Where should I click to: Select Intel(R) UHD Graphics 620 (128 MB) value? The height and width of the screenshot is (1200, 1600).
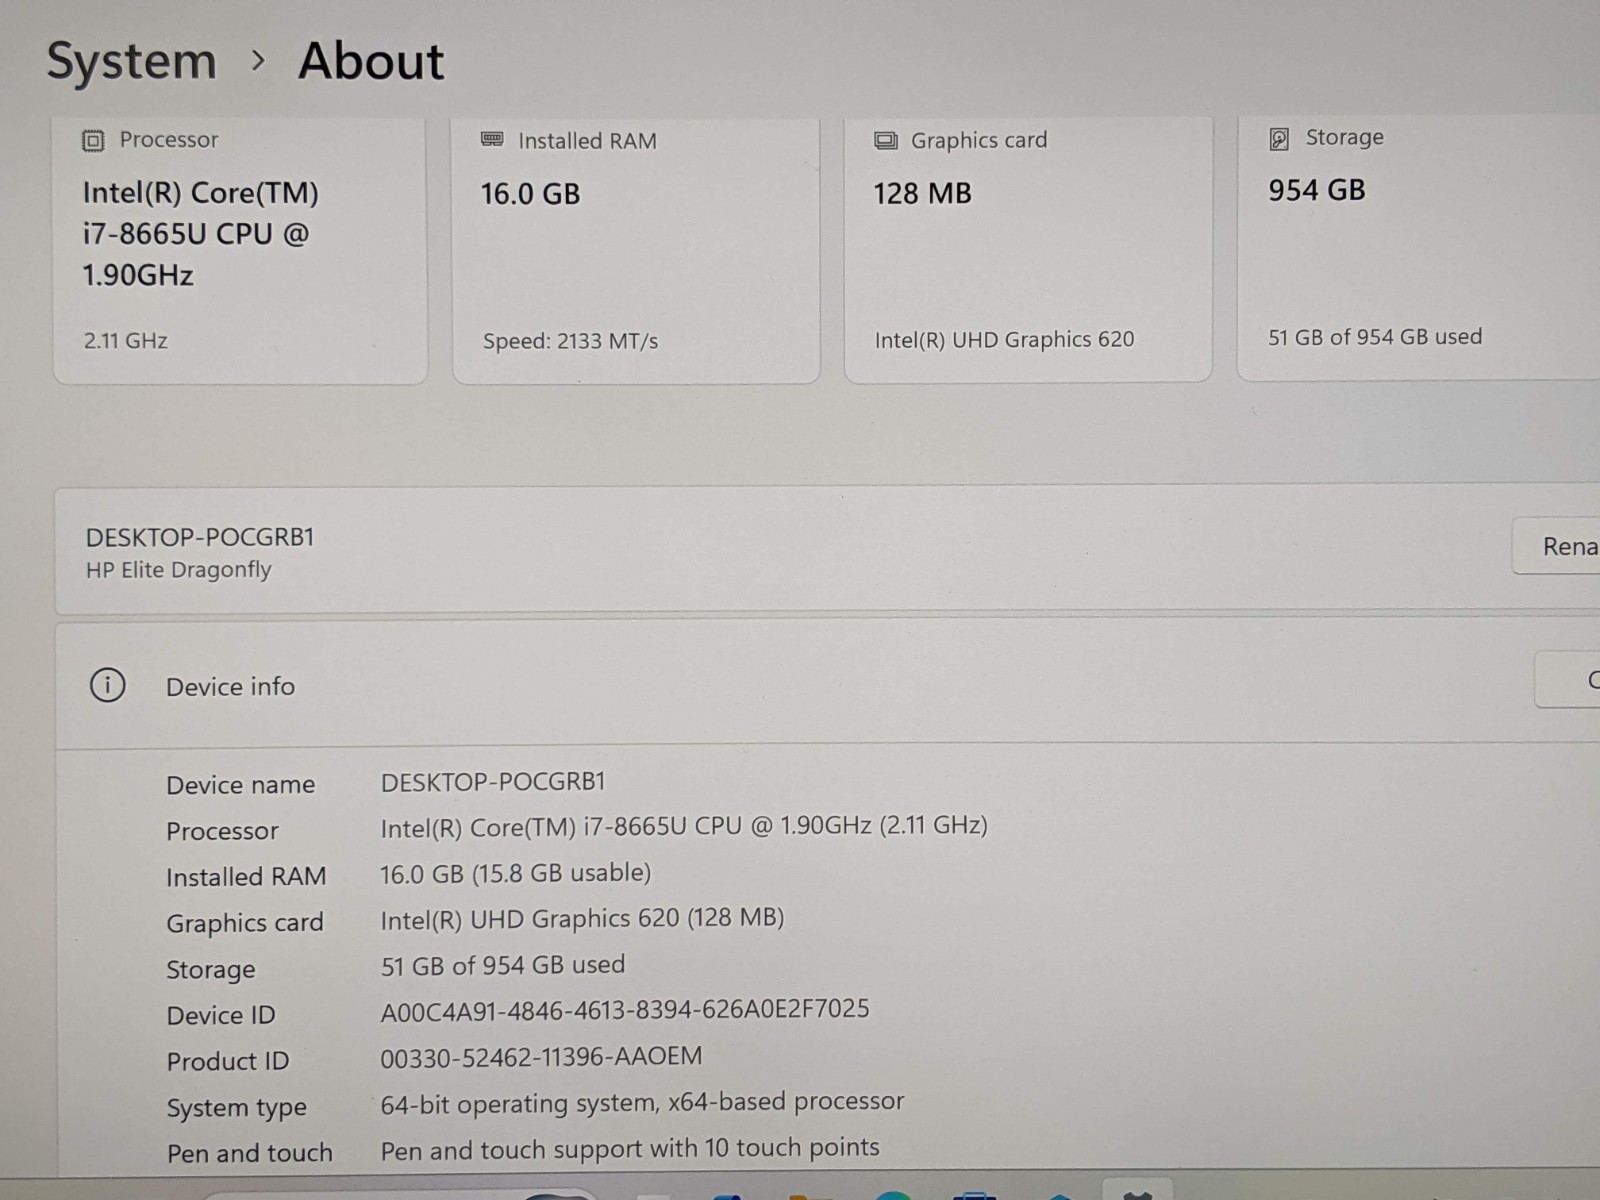pos(582,919)
